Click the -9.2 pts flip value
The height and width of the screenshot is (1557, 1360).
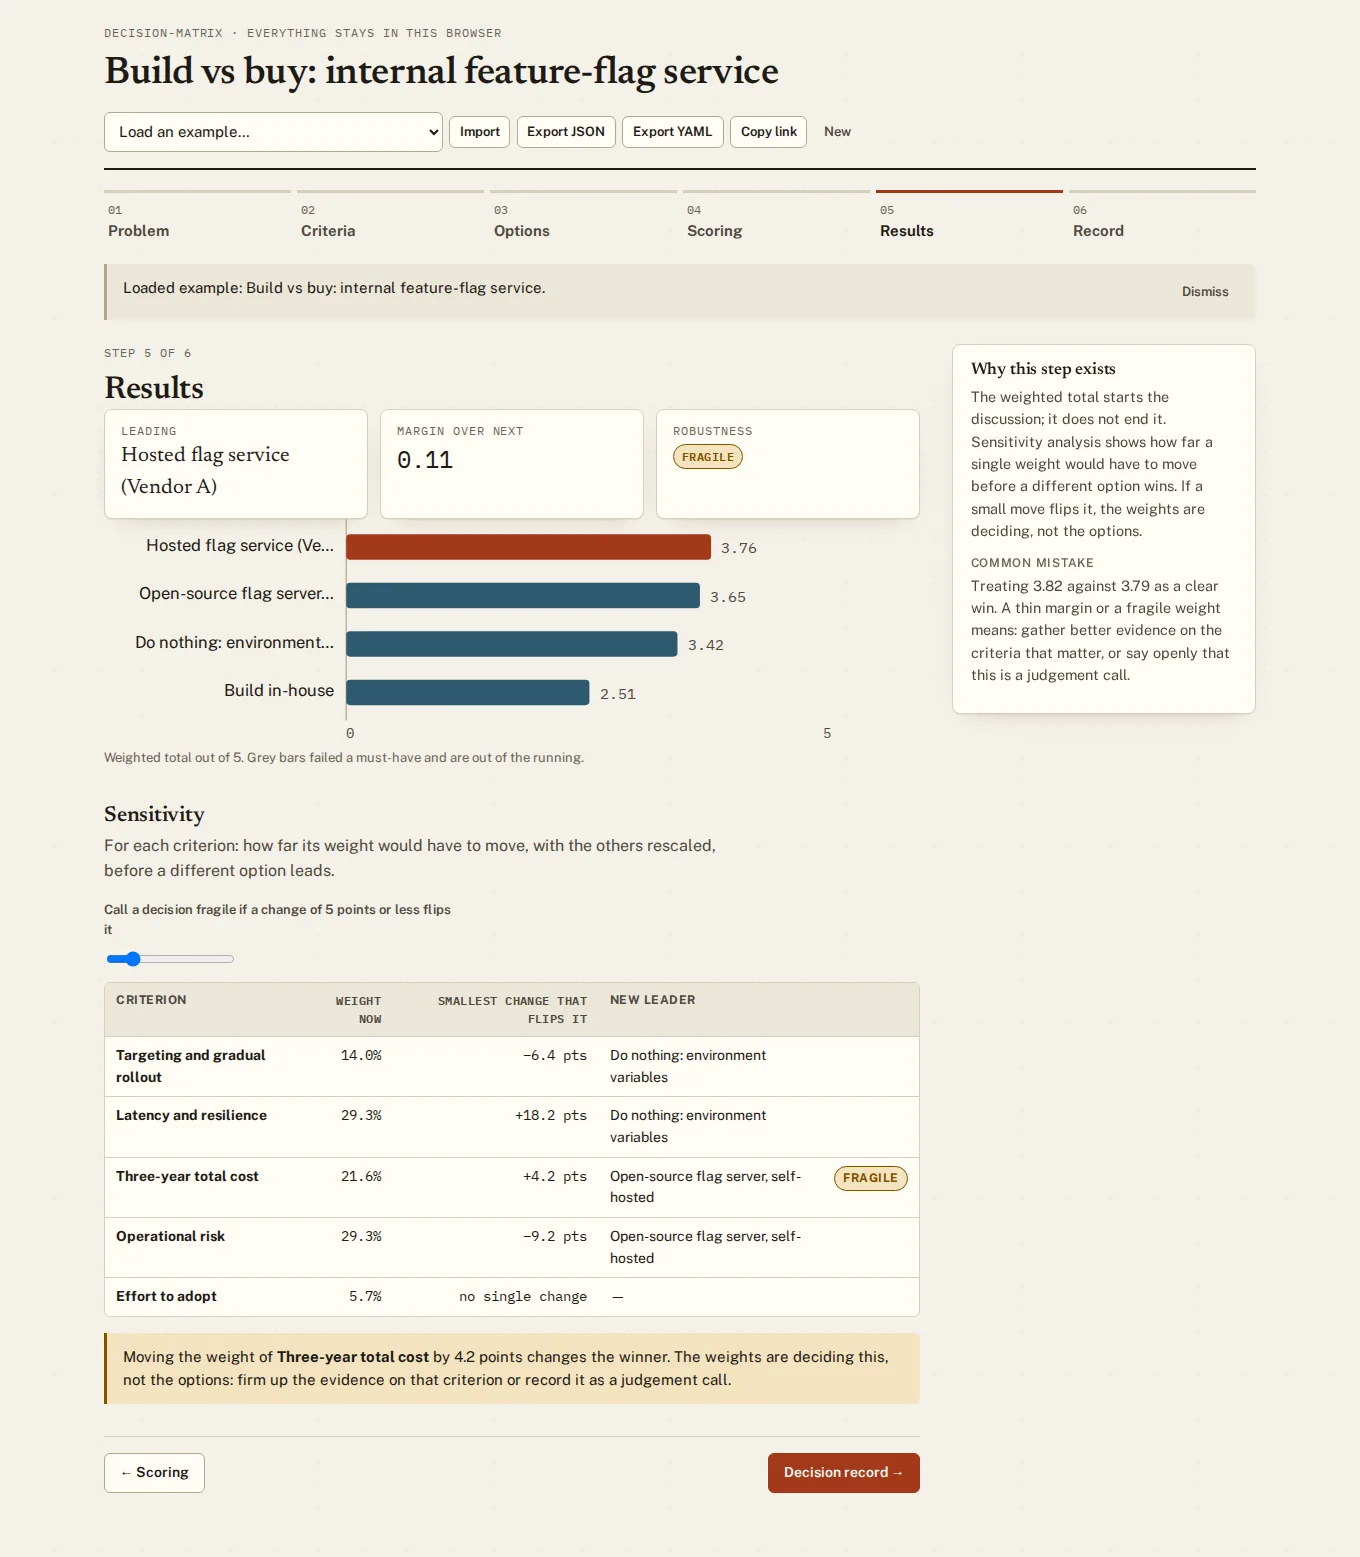tap(555, 1236)
